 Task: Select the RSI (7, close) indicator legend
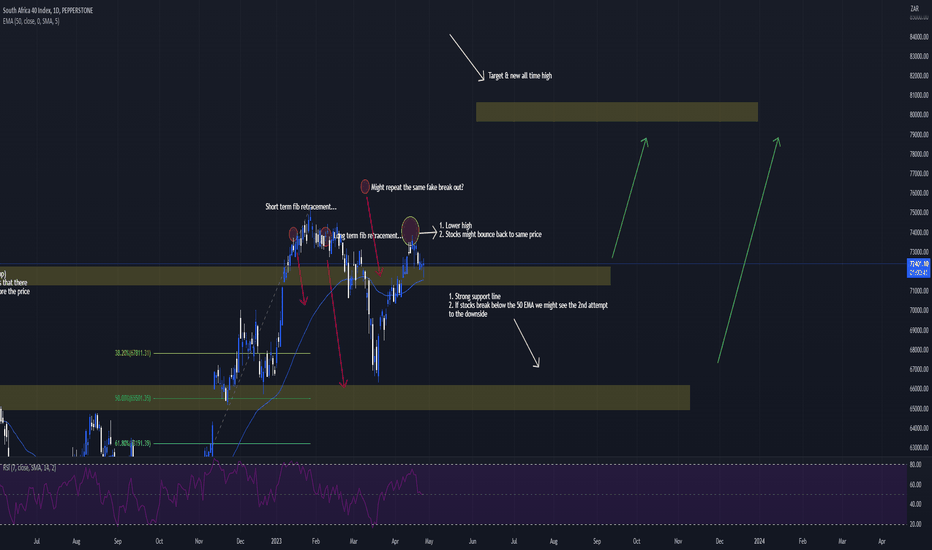[x=29, y=468]
